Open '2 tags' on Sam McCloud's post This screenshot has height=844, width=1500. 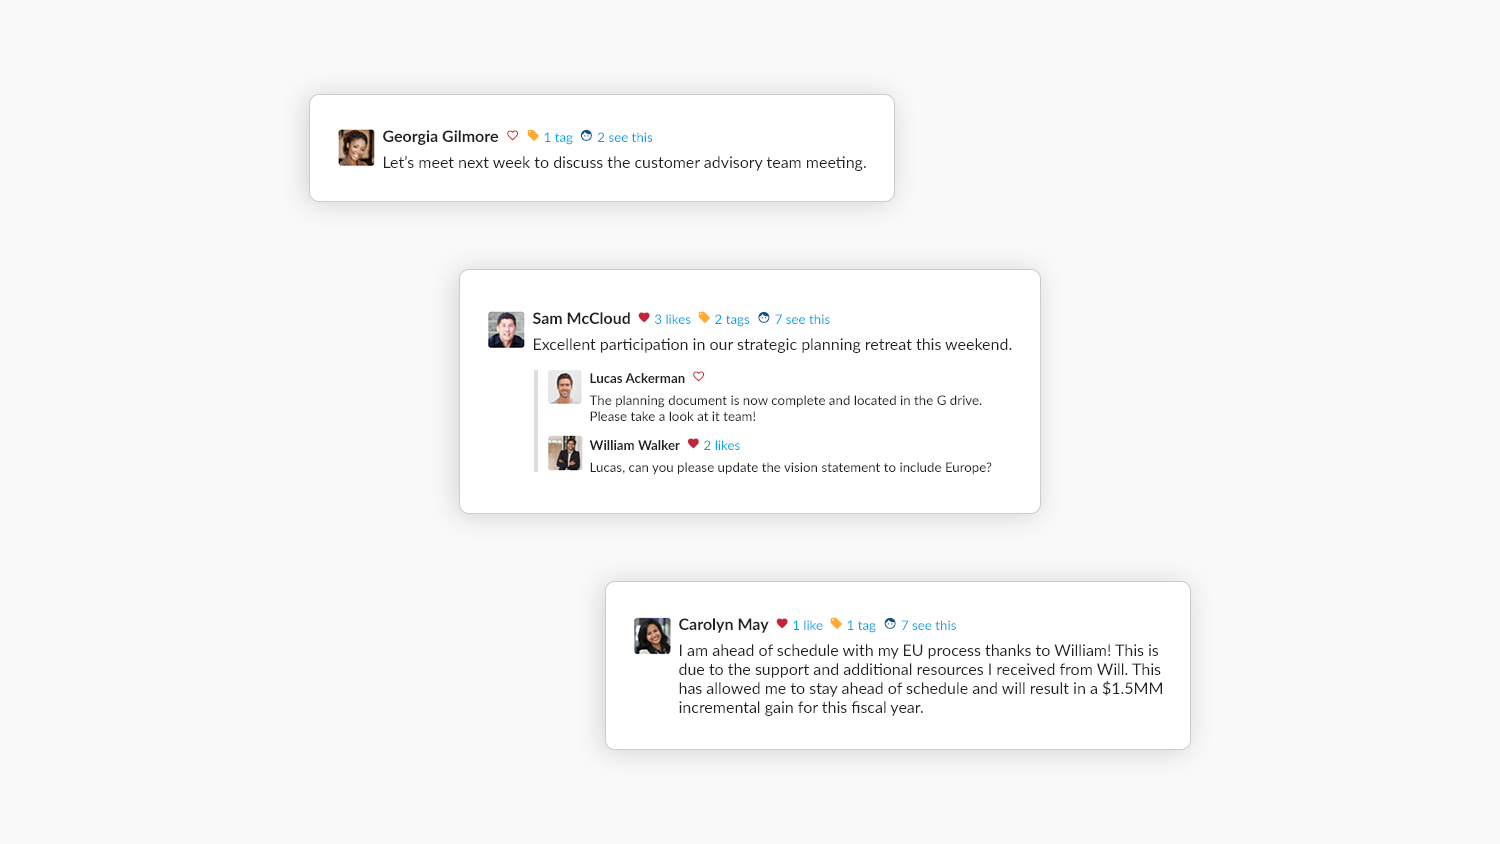click(732, 320)
